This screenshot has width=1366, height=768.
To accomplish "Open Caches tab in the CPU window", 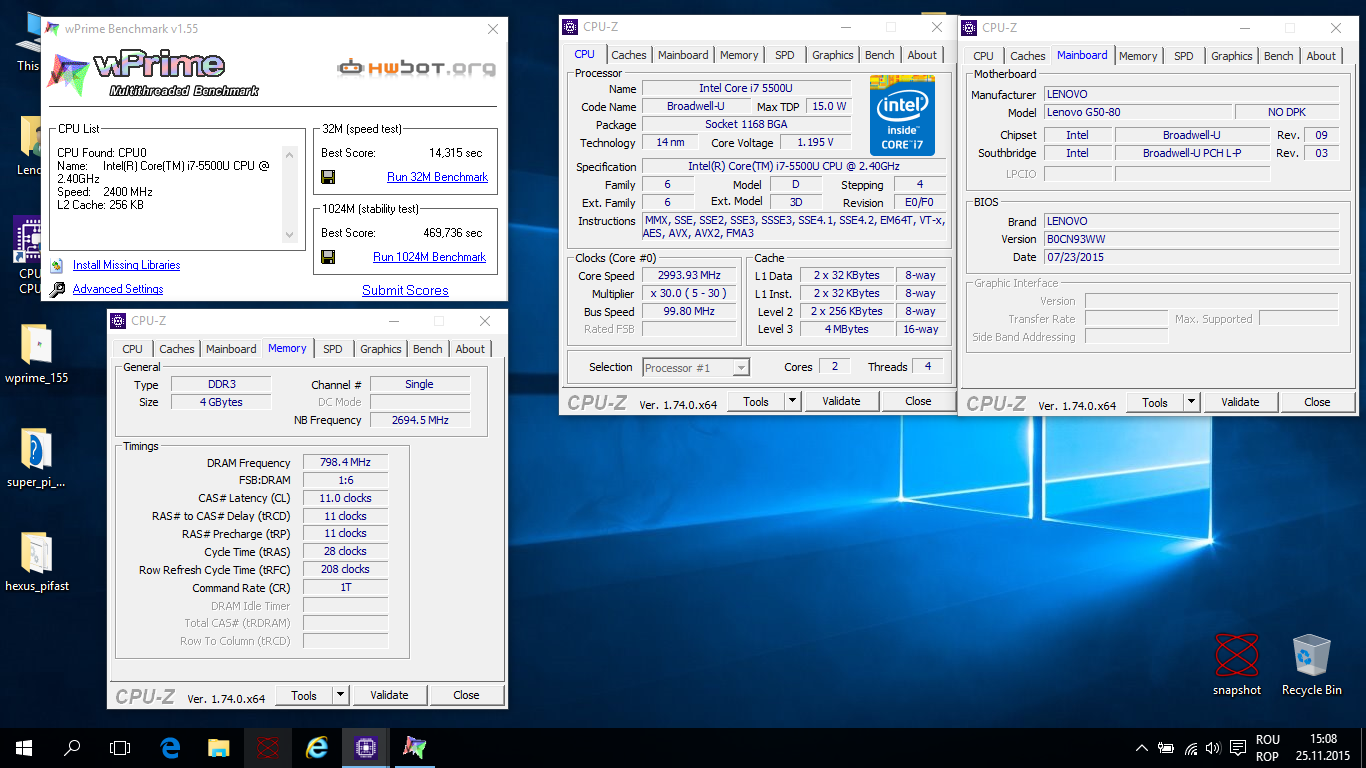I will point(629,55).
